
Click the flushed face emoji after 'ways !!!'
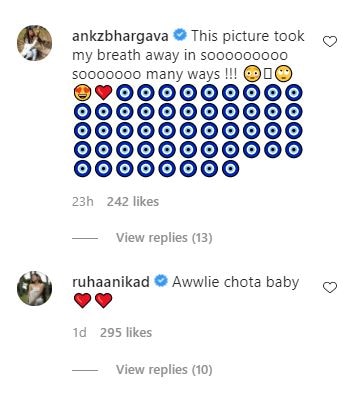(x=252, y=74)
